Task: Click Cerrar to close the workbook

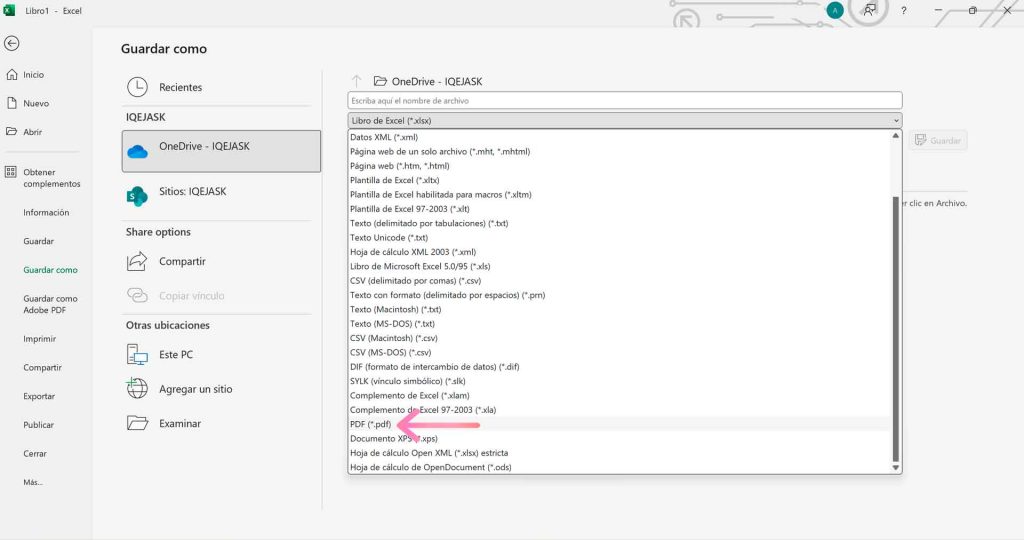Action: (x=35, y=454)
